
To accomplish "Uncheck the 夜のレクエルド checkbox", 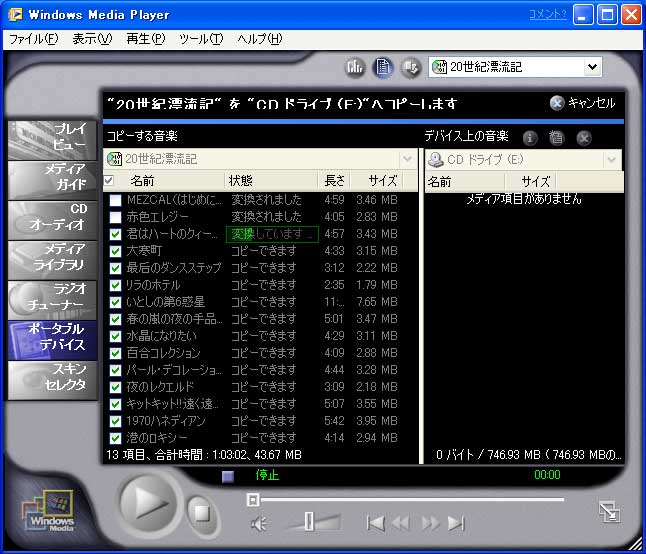I will point(115,387).
